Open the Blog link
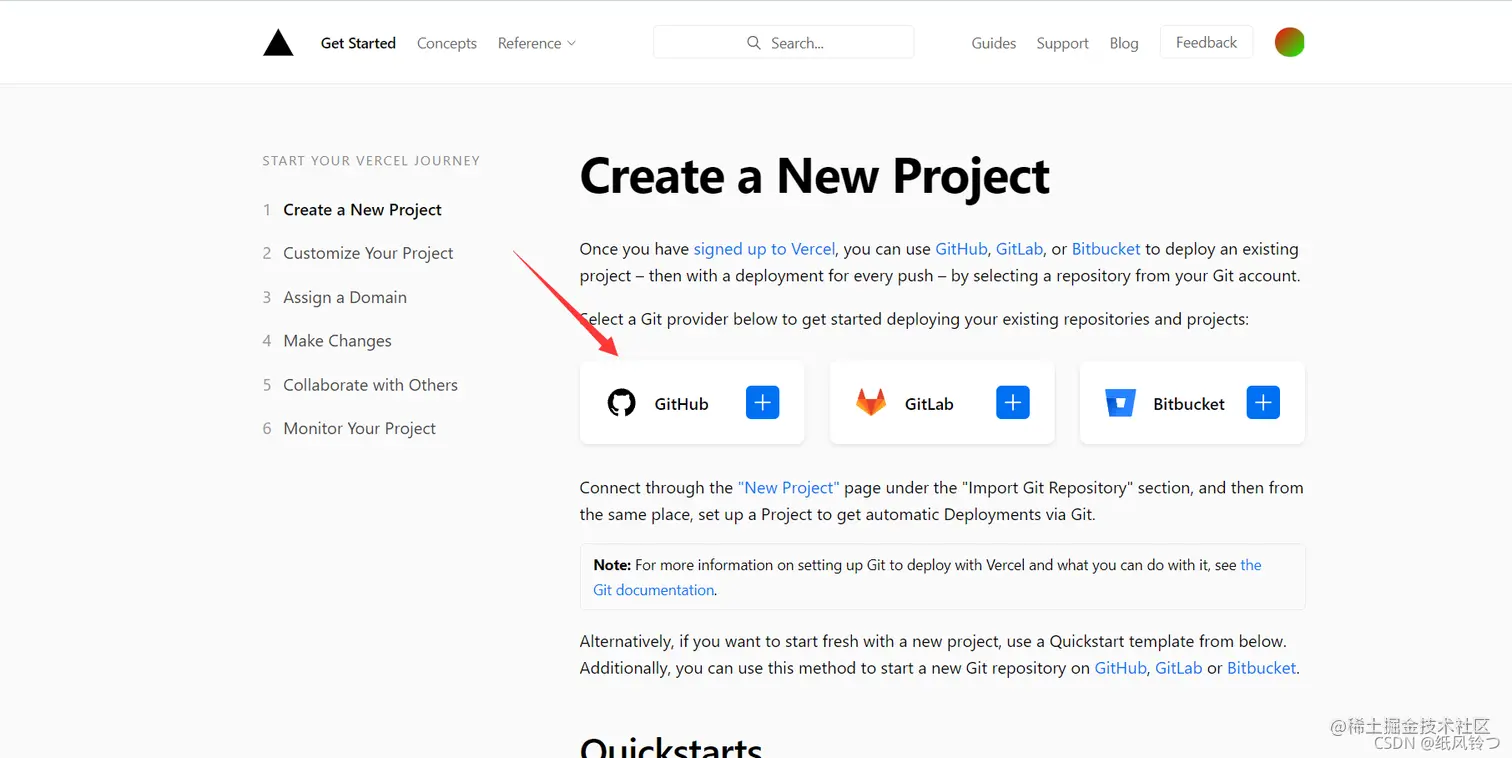 (x=1124, y=43)
